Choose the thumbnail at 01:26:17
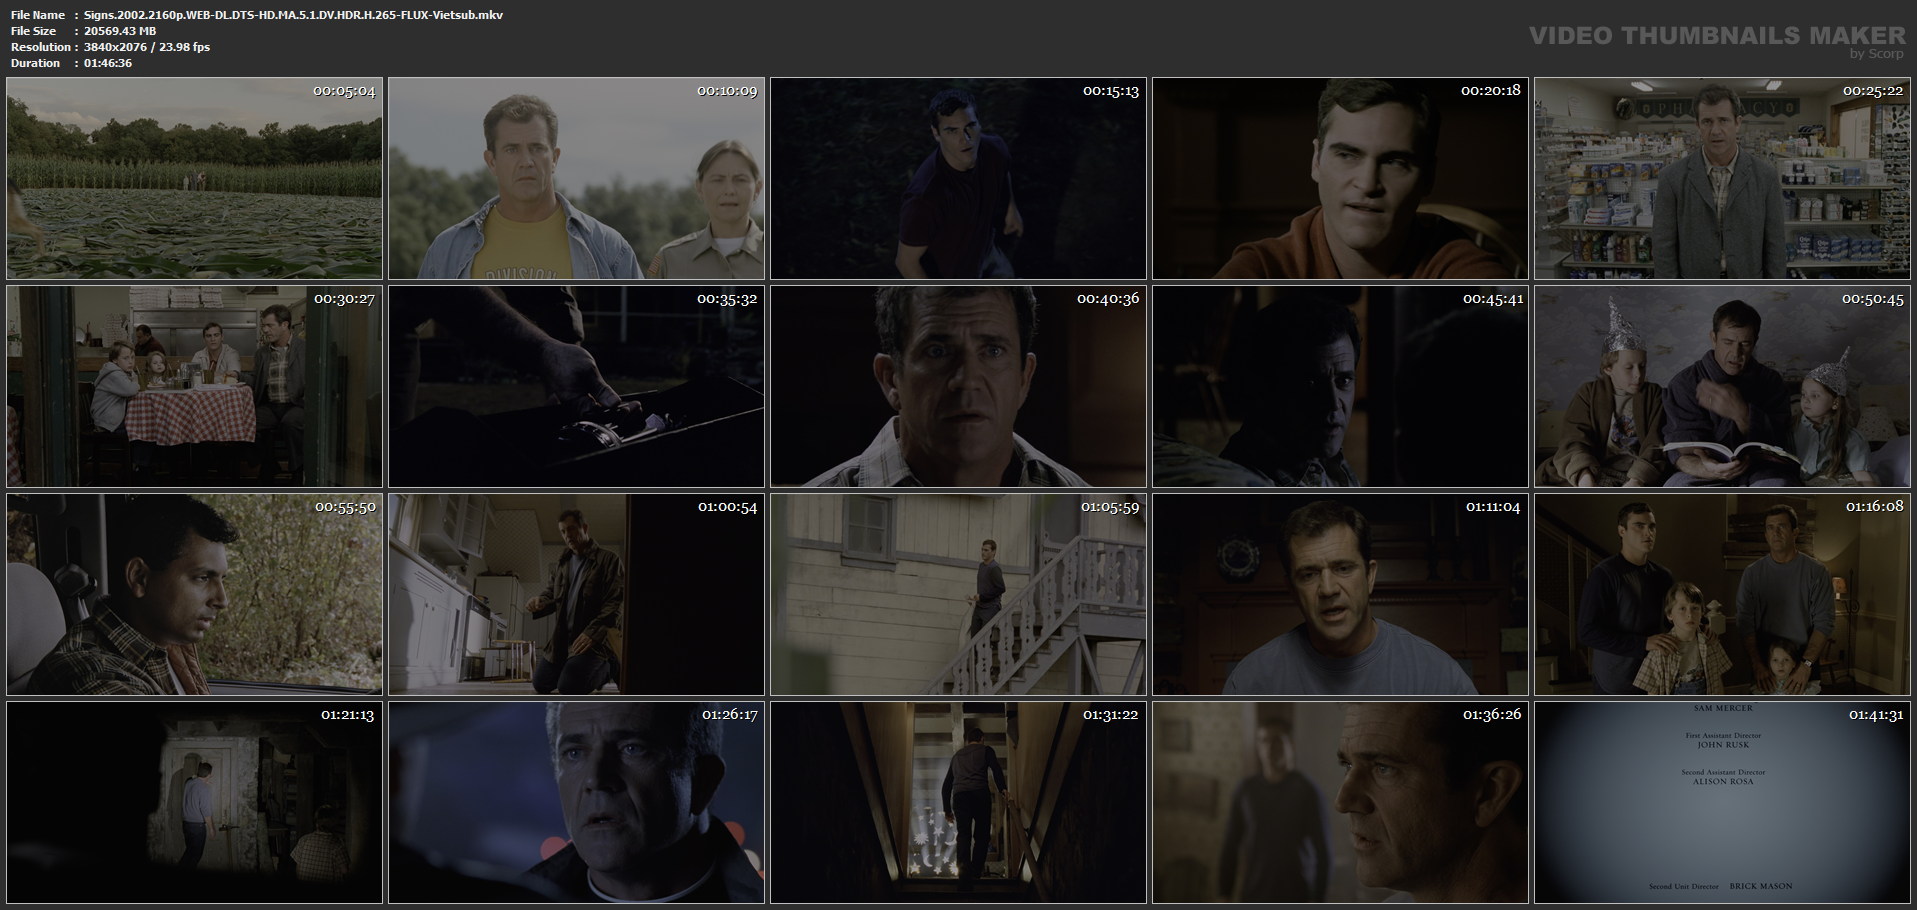Viewport: 1917px width, 910px height. tap(576, 802)
